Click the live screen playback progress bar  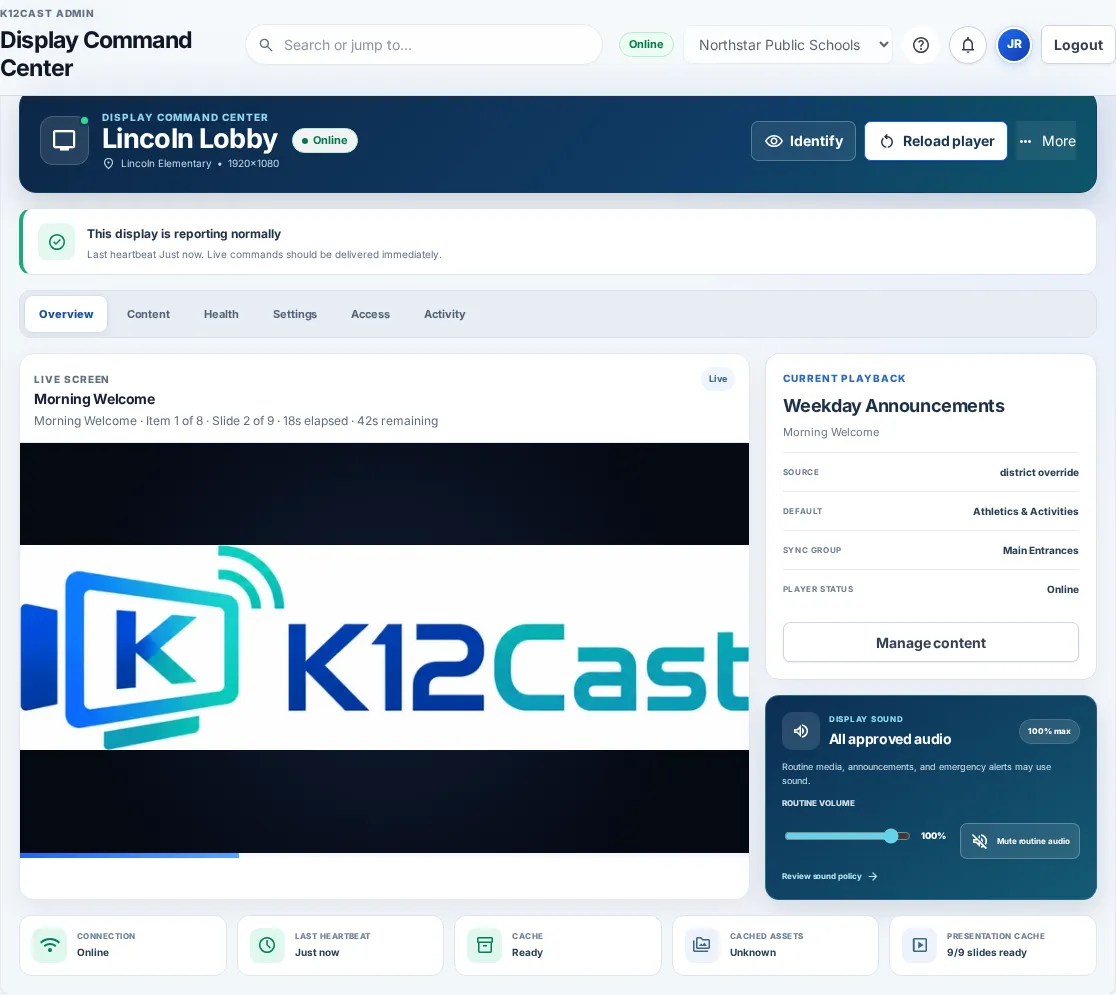point(384,855)
